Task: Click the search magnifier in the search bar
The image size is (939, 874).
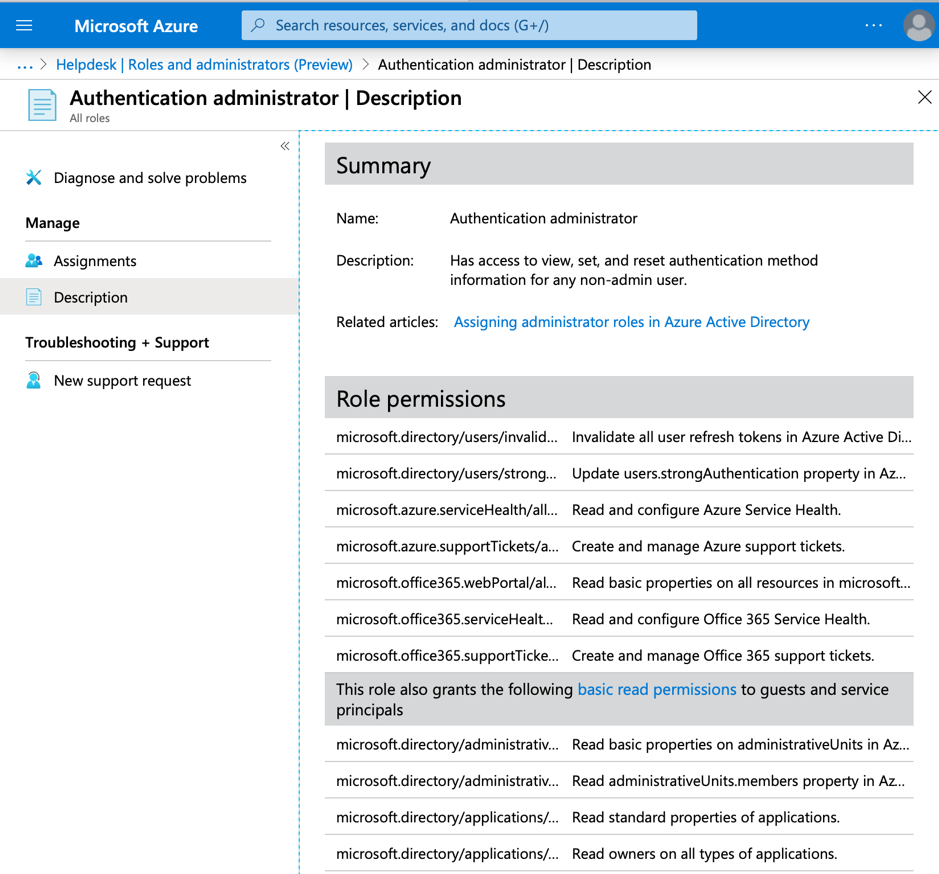Action: pos(259,25)
